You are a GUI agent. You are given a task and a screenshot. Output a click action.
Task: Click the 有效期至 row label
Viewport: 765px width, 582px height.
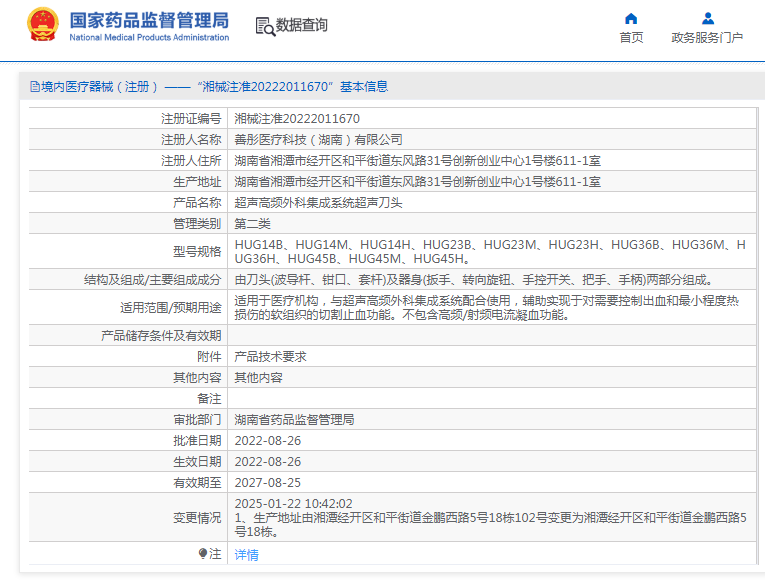click(x=197, y=482)
